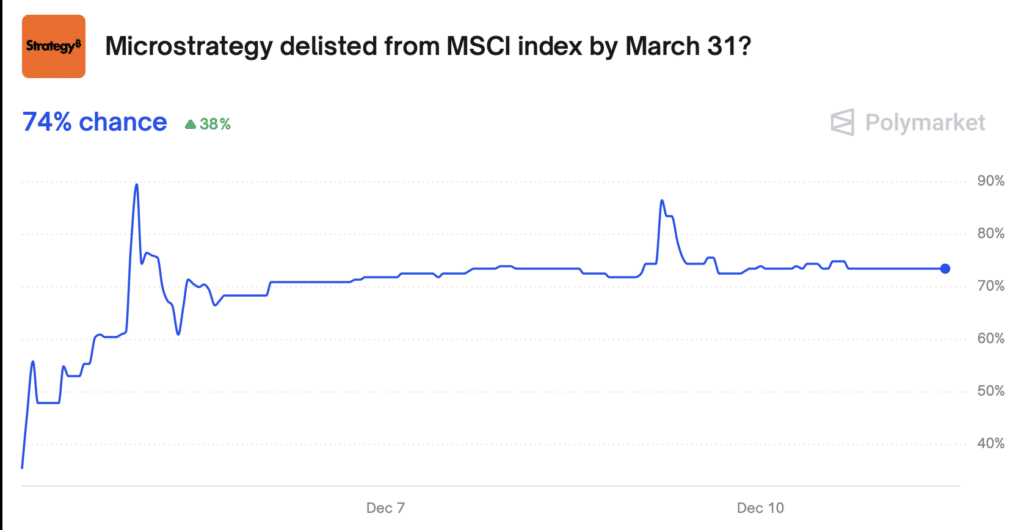Click the 40% y-axis label
Image resolution: width=1024 pixels, height=530 pixels.
click(x=991, y=443)
